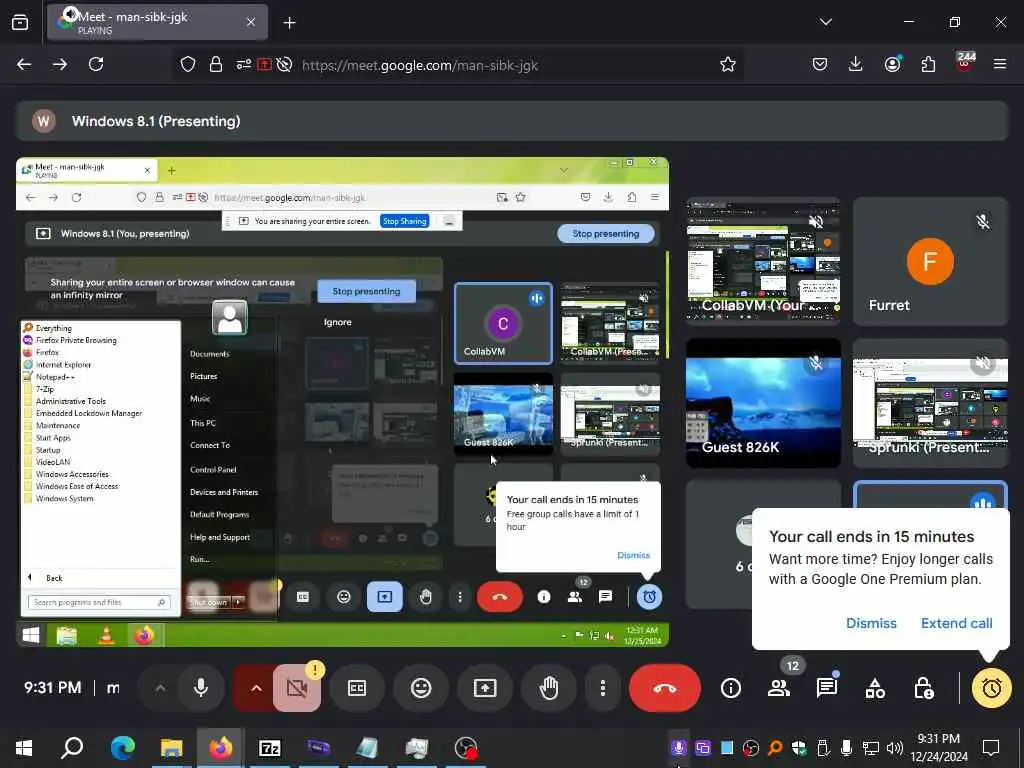Open taskbar volume speaker icon

pos(895,748)
